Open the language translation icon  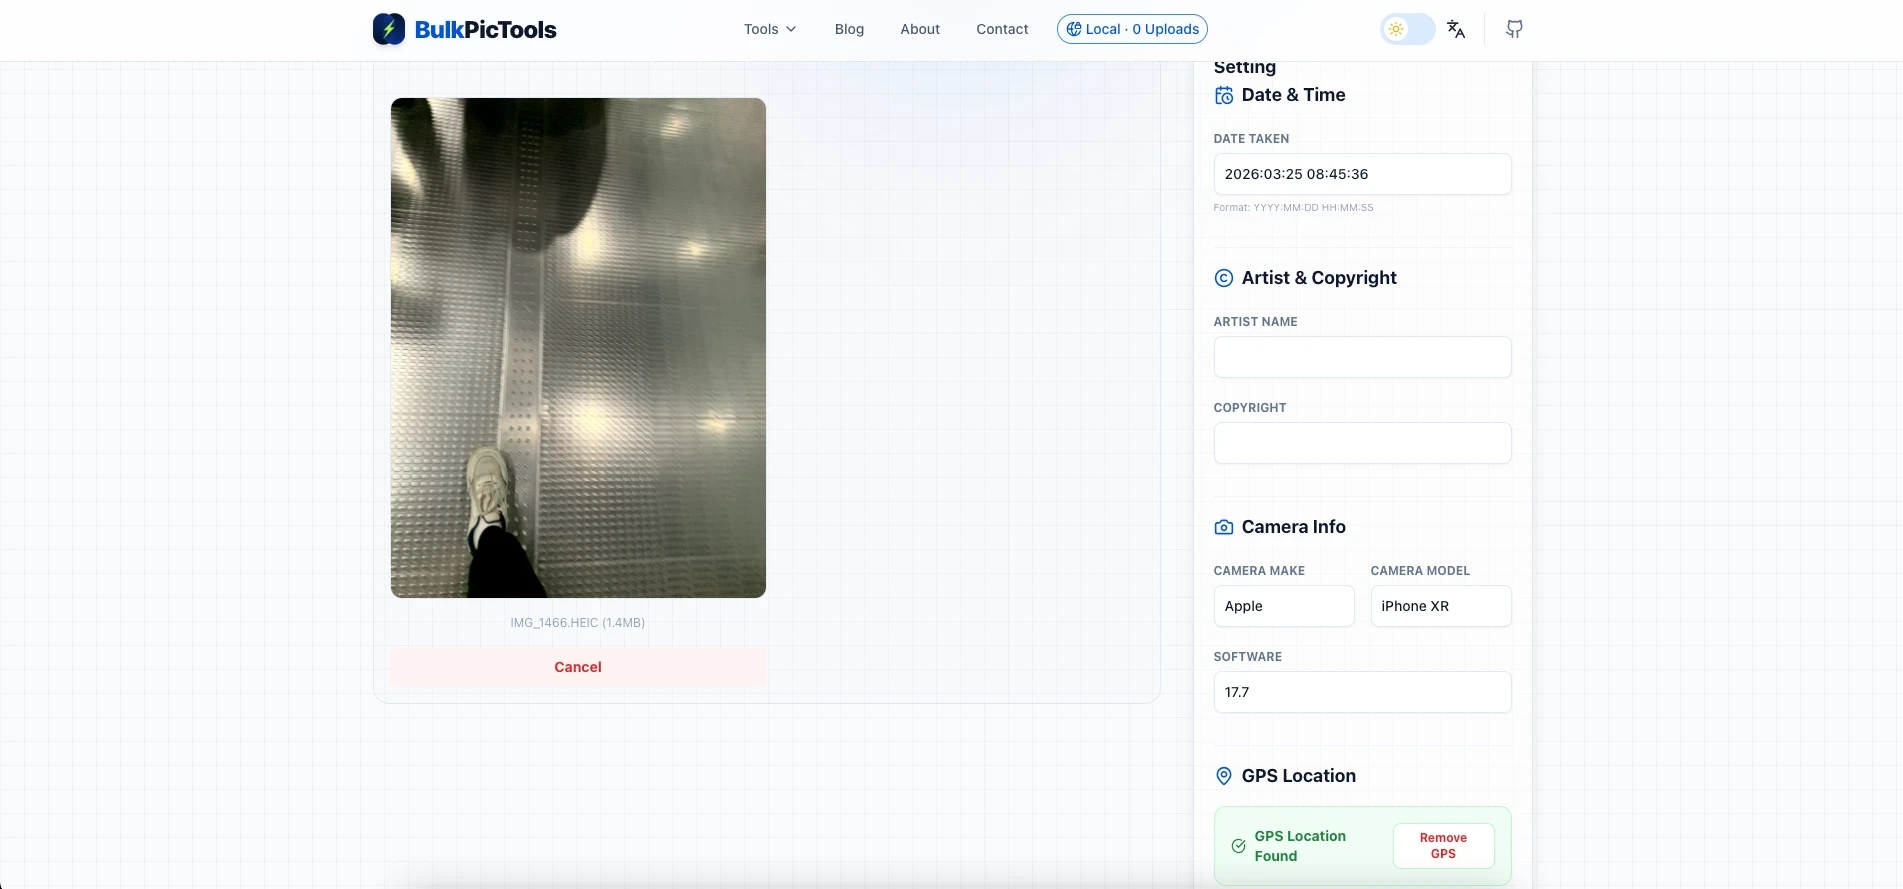1456,29
